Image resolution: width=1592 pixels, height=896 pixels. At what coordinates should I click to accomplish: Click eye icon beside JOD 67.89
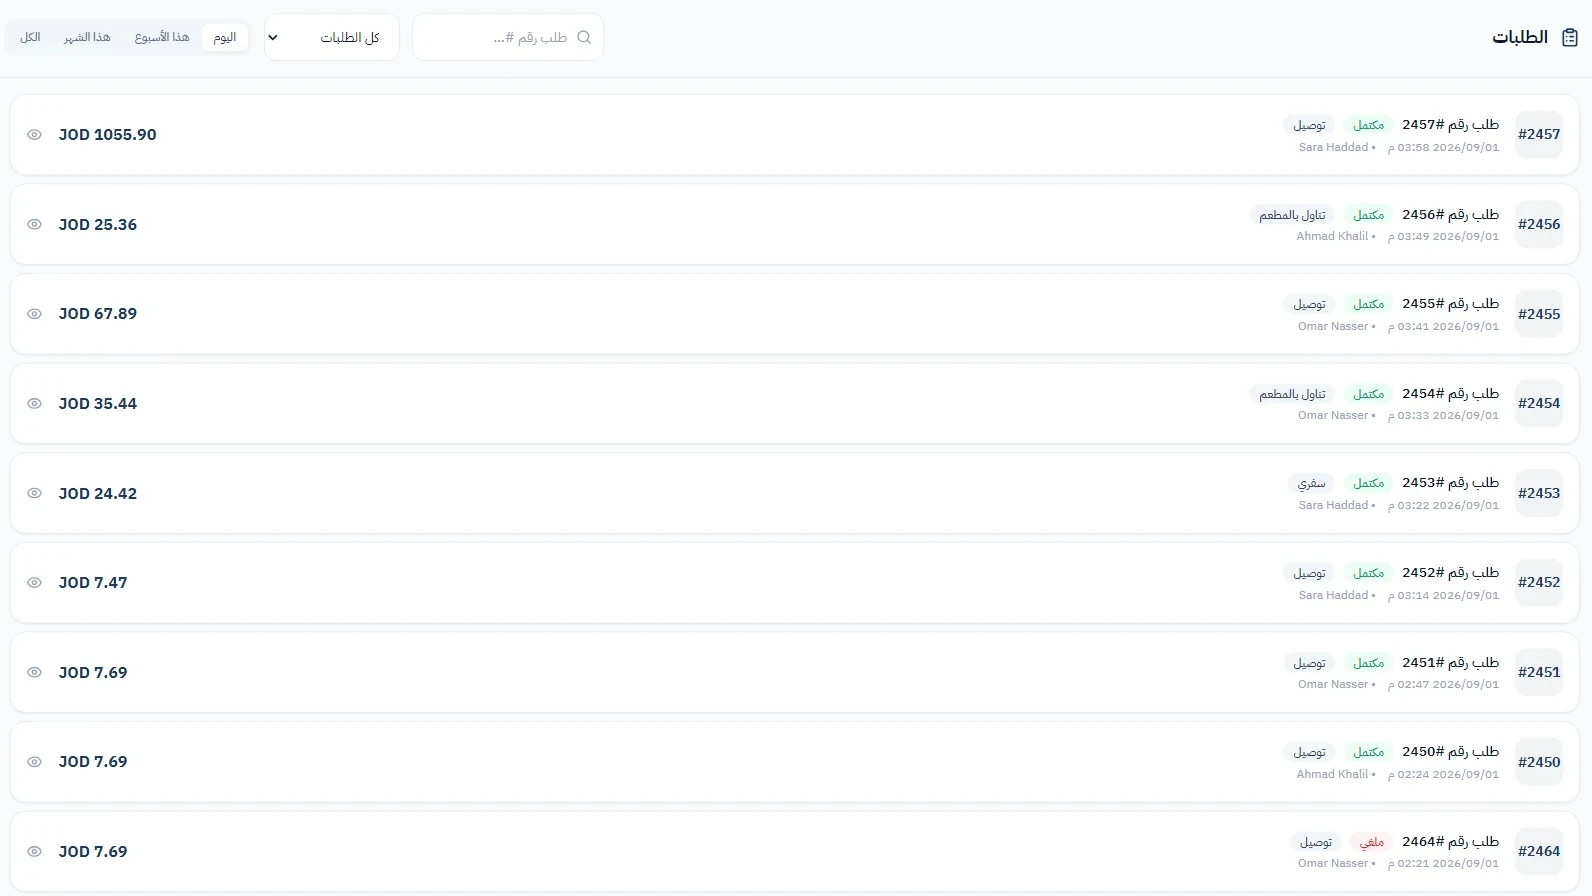pos(34,314)
